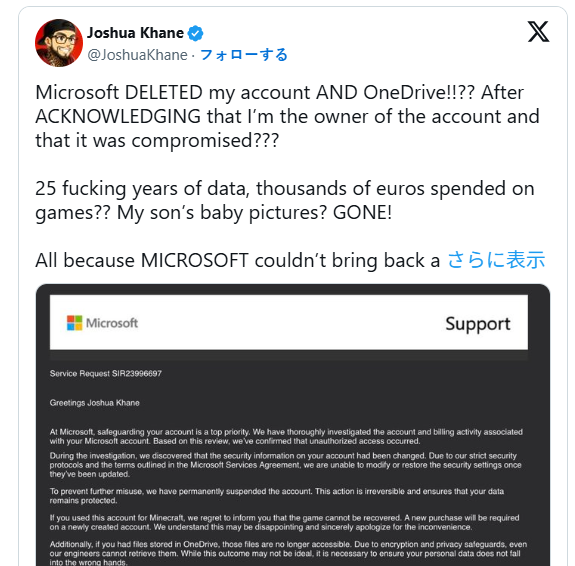Click the tweet paragraph about DELETED account
This screenshot has height=566, width=575.
pos(288,116)
